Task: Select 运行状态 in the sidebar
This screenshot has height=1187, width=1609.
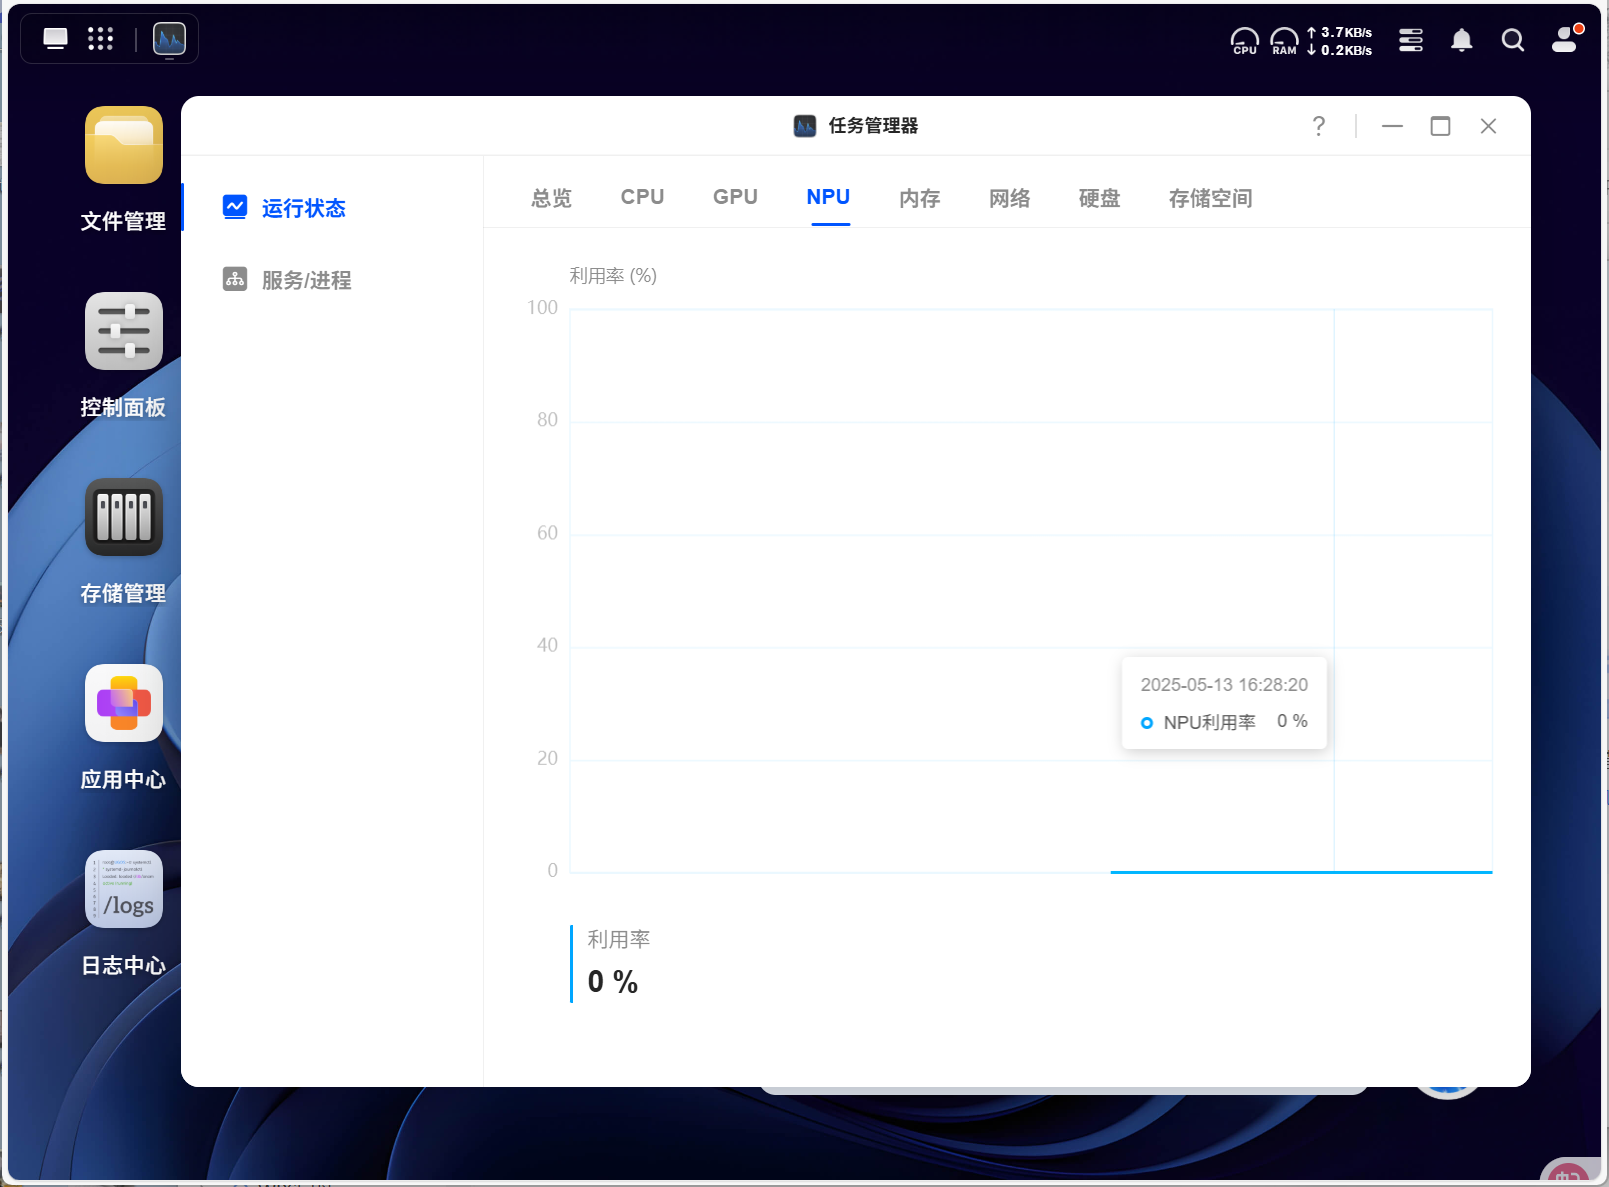Action: pyautogui.click(x=304, y=208)
